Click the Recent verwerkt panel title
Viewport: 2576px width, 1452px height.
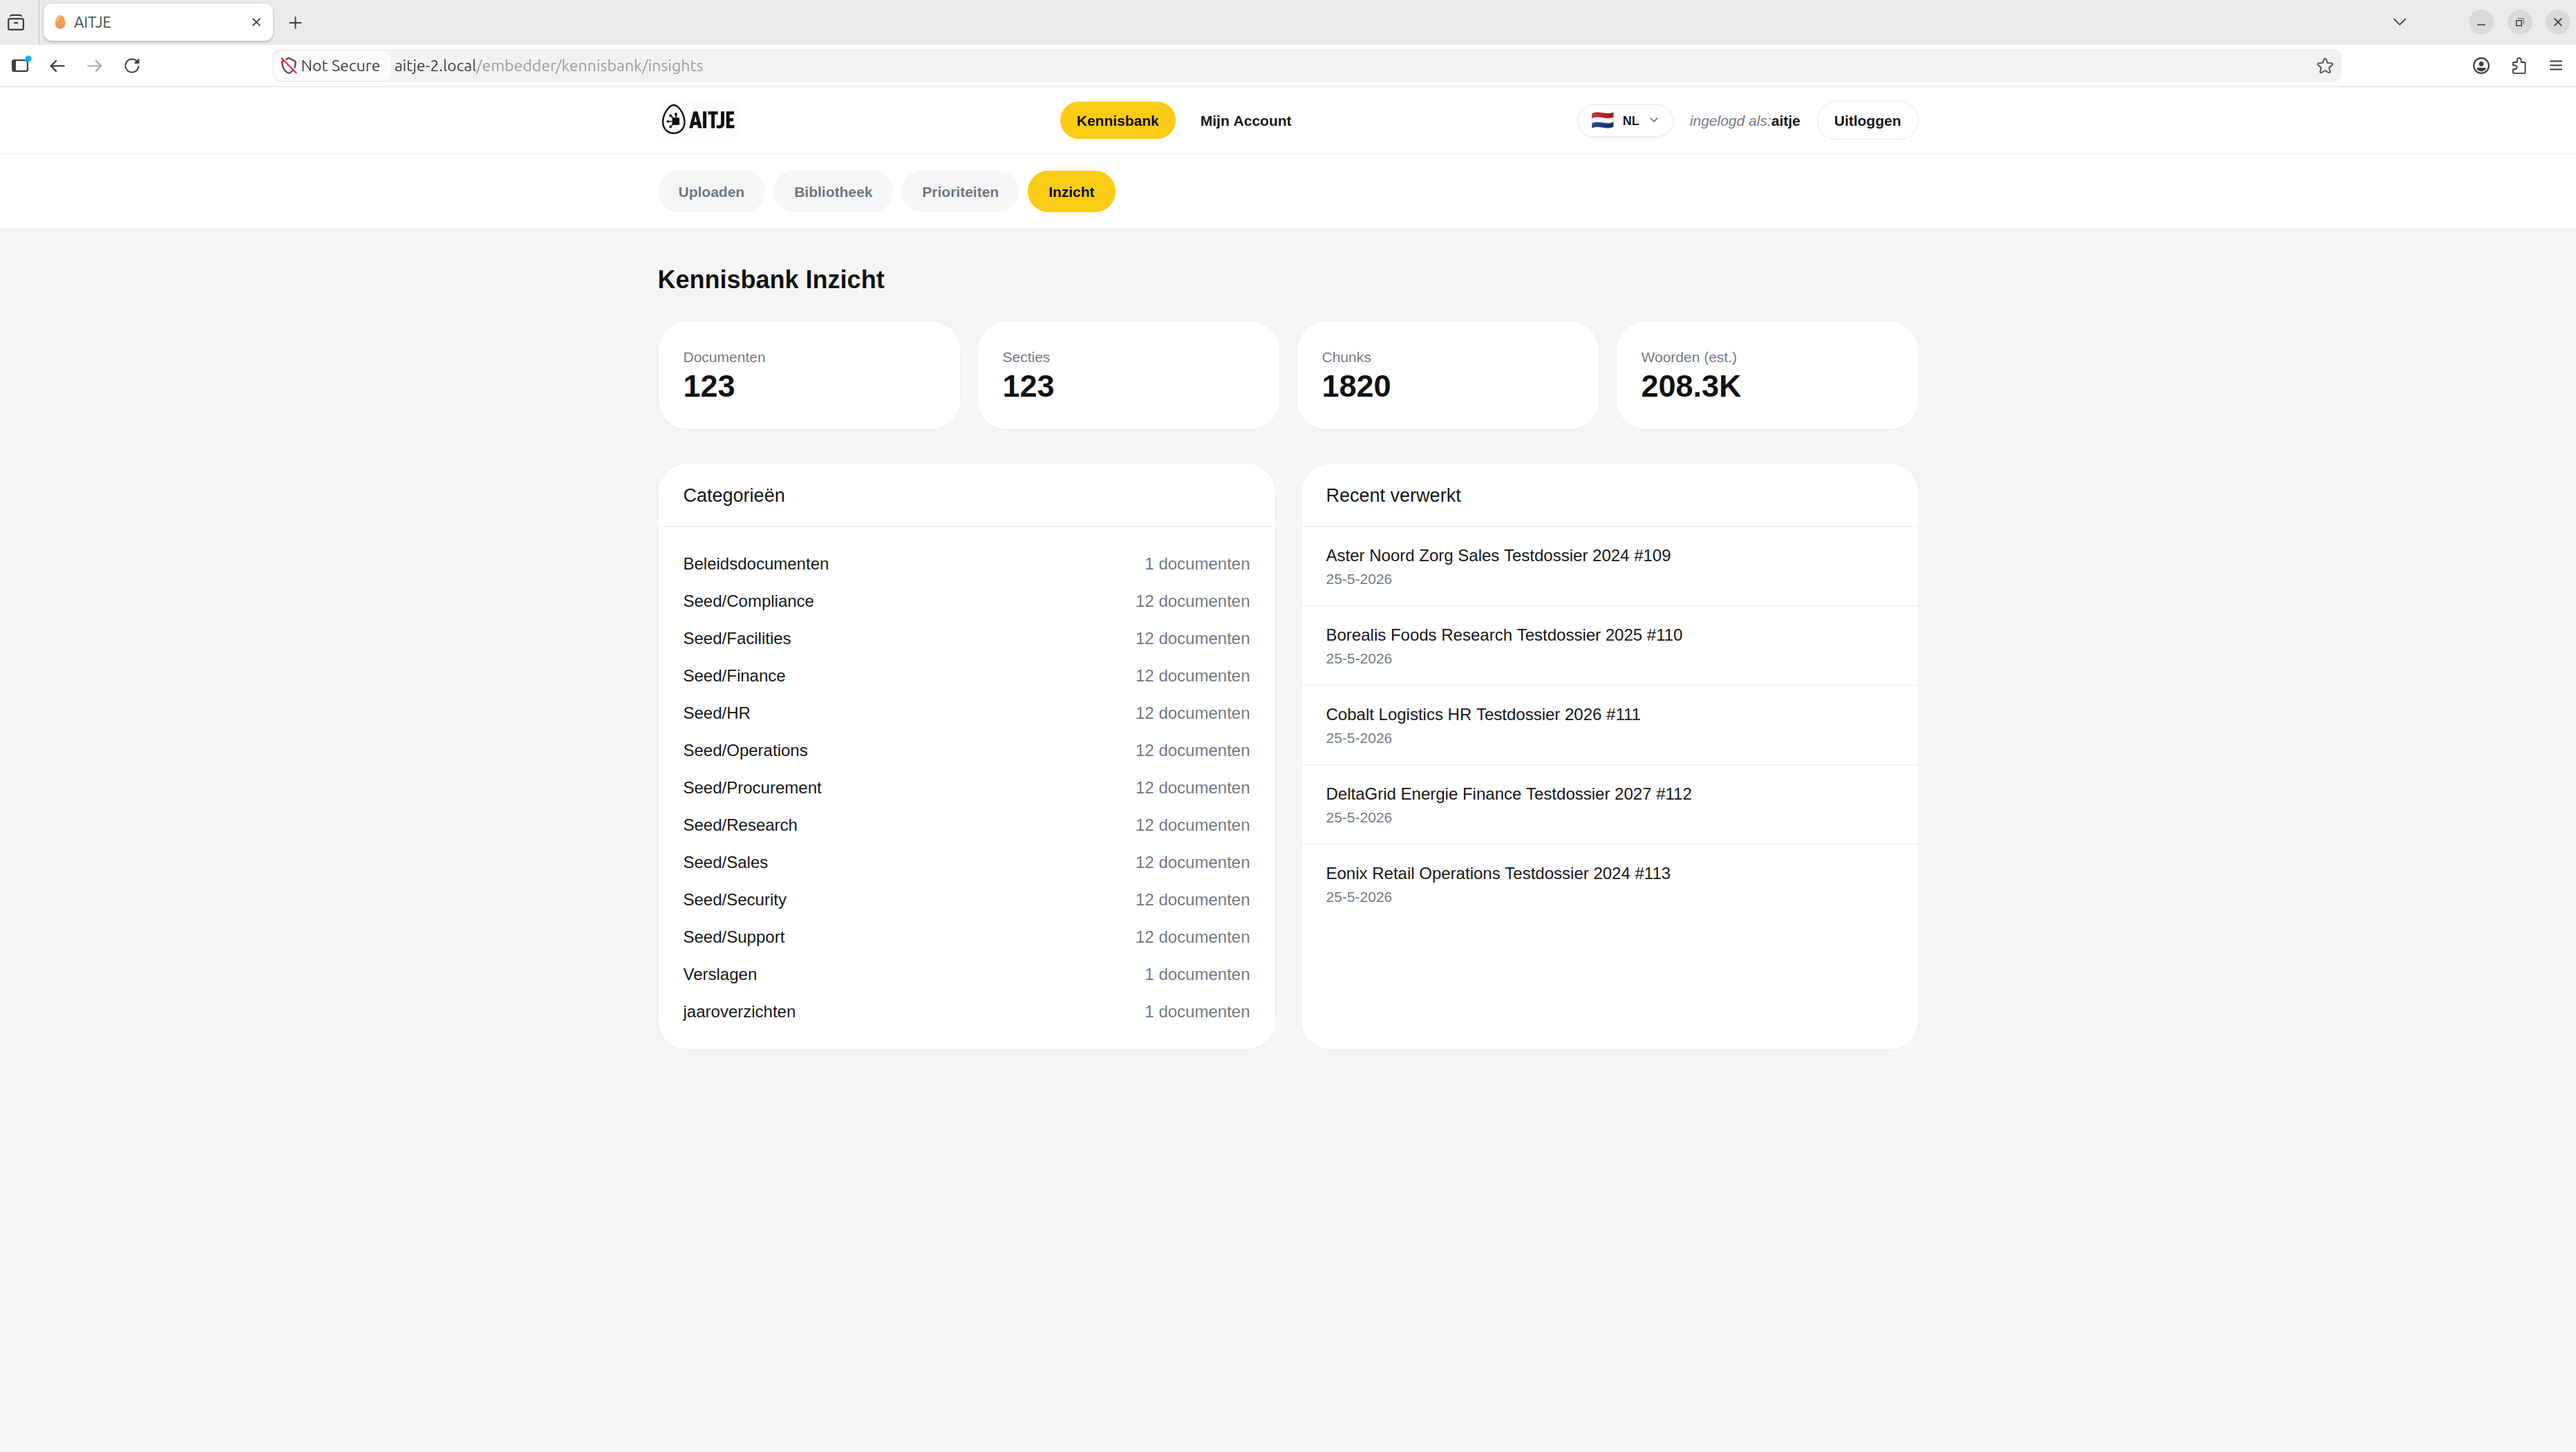[x=1392, y=496]
